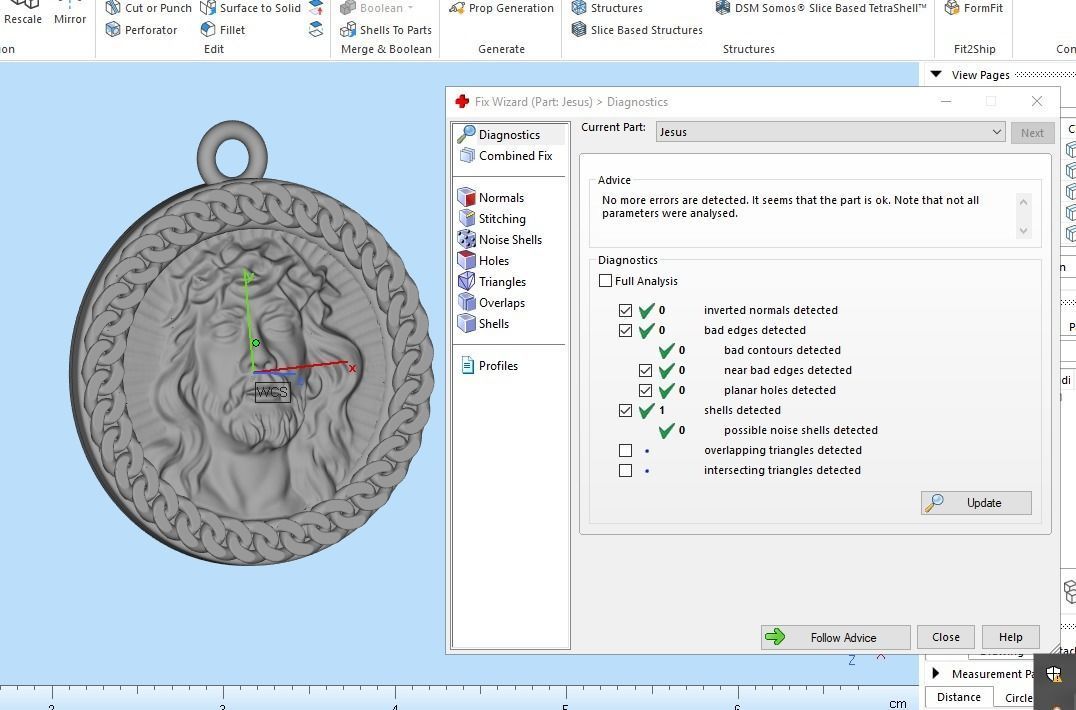Click Follow Advice button

click(x=835, y=637)
